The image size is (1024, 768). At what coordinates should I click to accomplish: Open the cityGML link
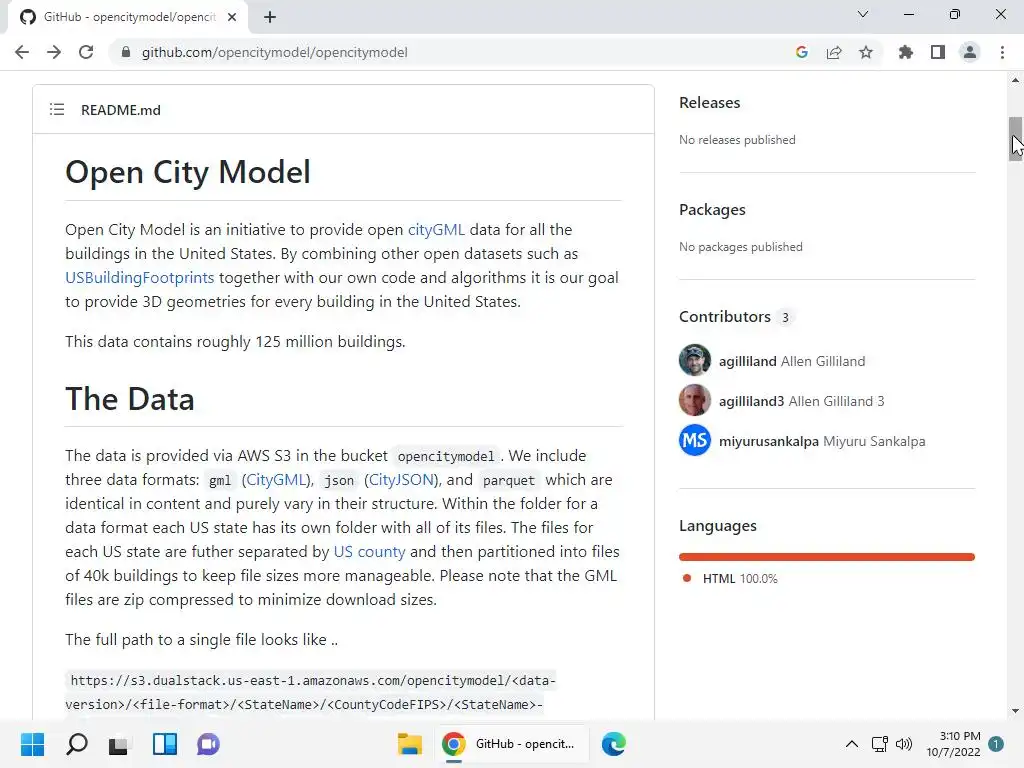[436, 230]
